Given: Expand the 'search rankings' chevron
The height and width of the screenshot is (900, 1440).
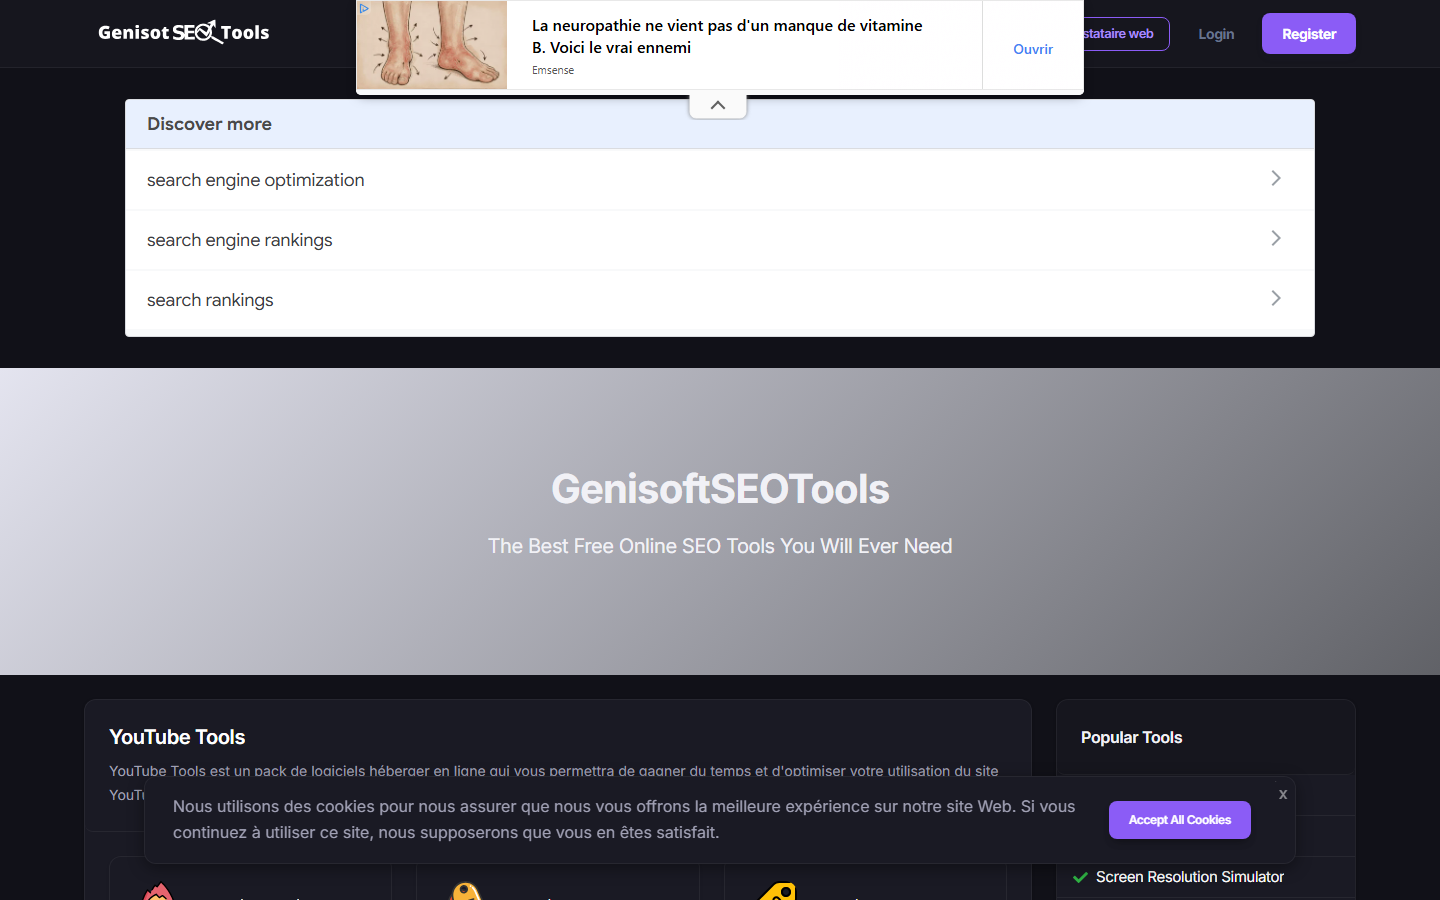Looking at the screenshot, I should pos(1276,298).
